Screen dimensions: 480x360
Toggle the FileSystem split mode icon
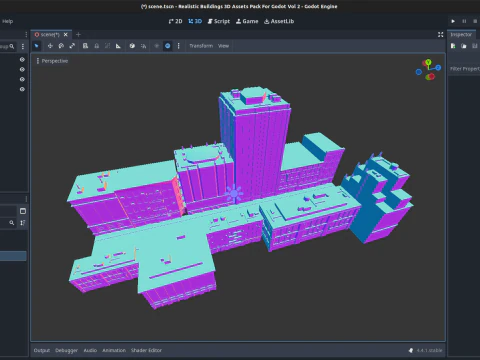click(23, 211)
